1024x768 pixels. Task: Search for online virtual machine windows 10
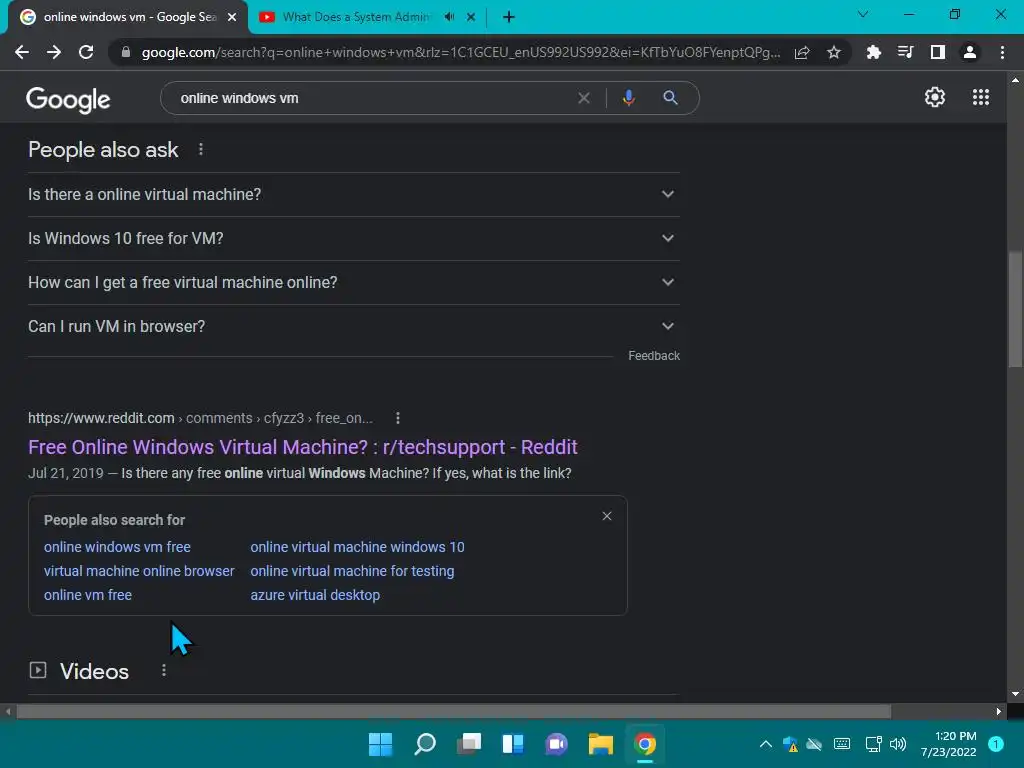click(x=357, y=547)
